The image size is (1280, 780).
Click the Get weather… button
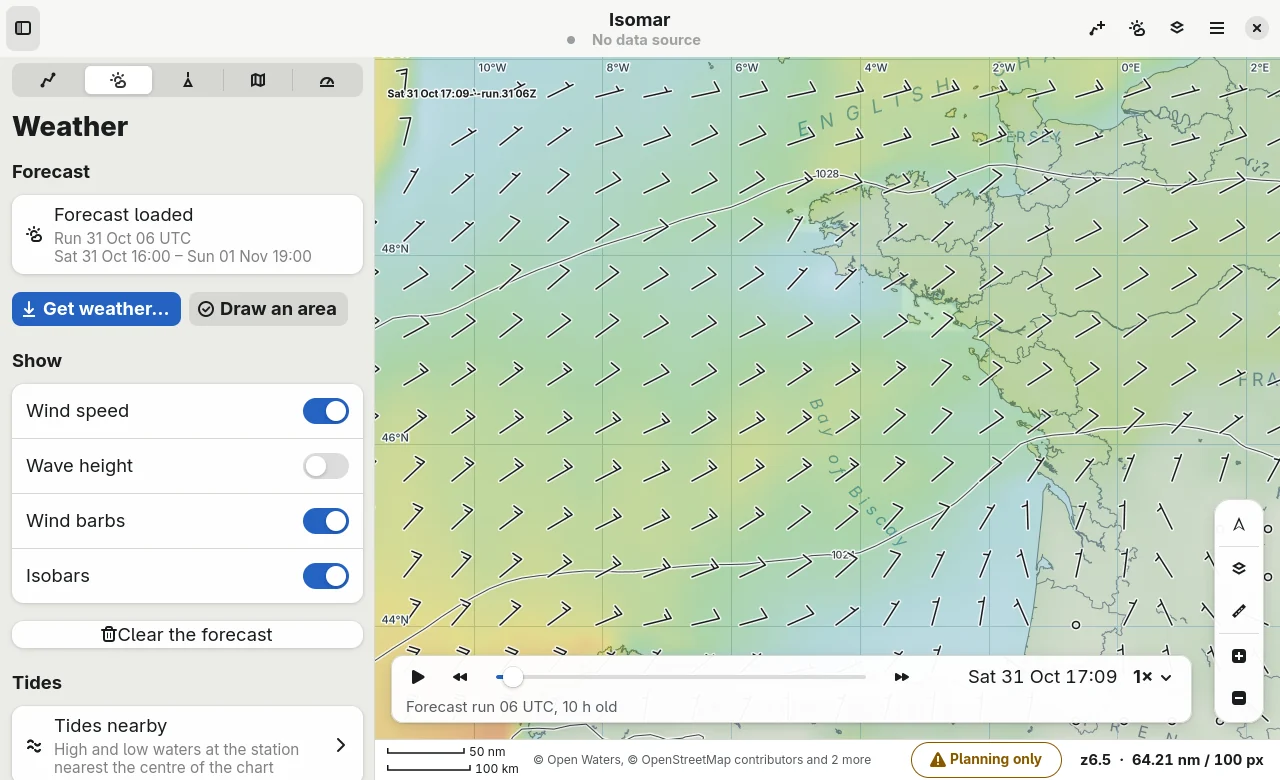[96, 309]
